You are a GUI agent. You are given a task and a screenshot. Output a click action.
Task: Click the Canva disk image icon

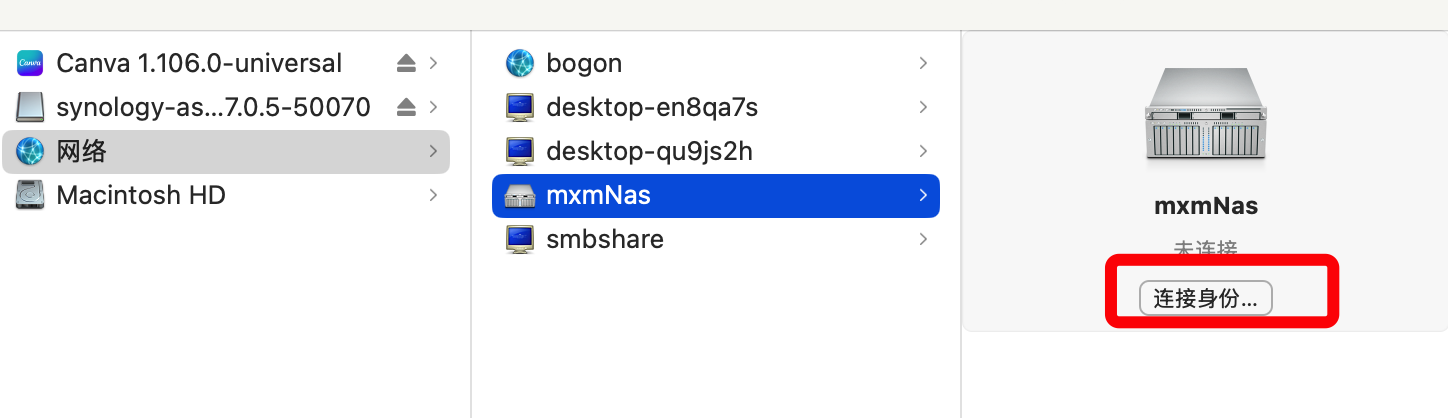click(x=31, y=63)
